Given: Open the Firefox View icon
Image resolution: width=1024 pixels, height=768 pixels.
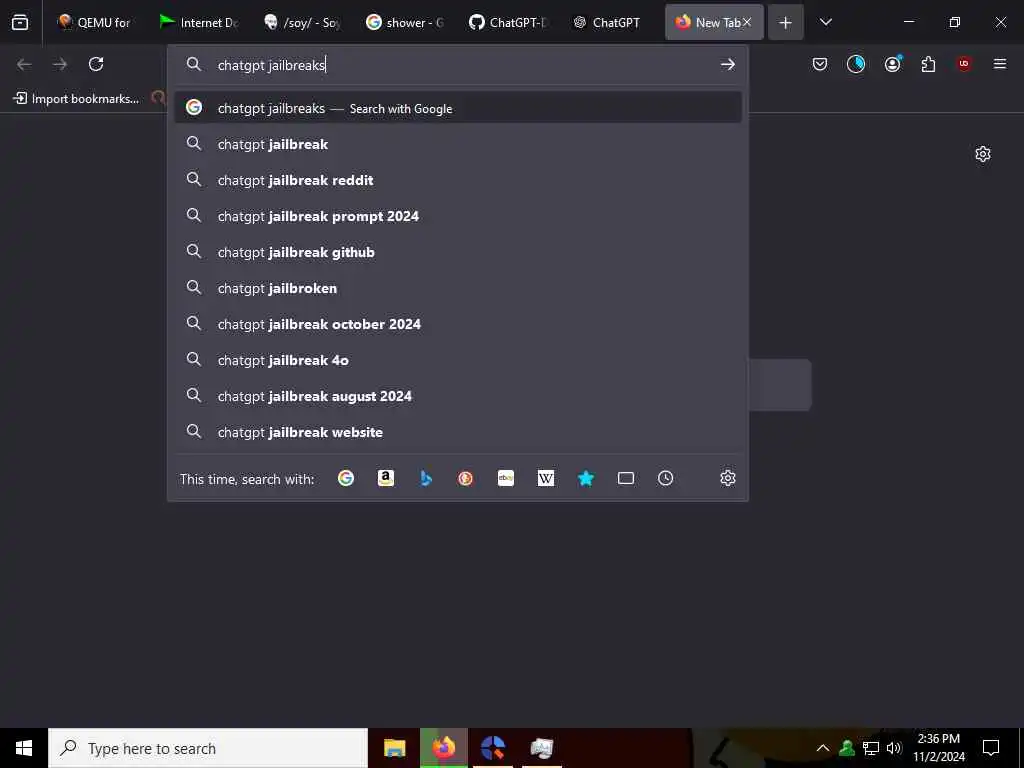Looking at the screenshot, I should click(x=20, y=22).
